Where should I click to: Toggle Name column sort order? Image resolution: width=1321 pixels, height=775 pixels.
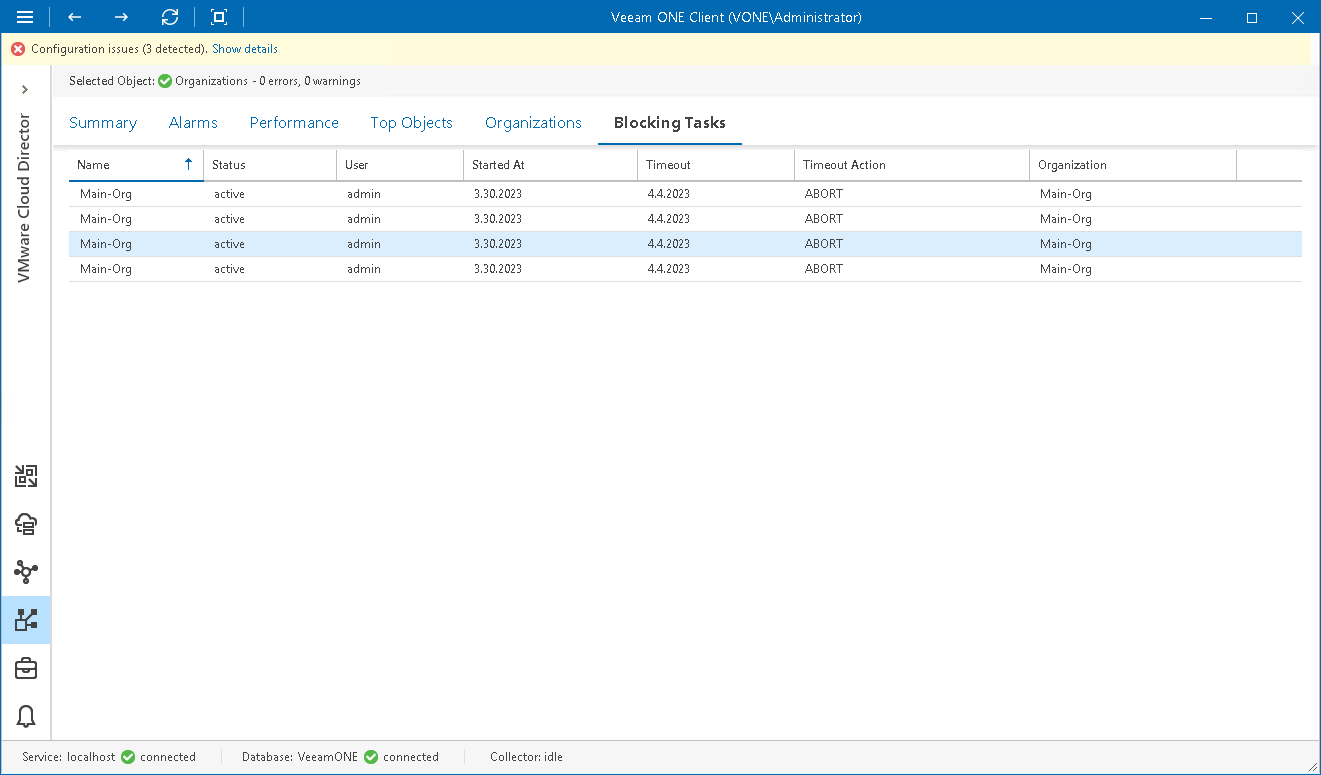pyautogui.click(x=135, y=164)
